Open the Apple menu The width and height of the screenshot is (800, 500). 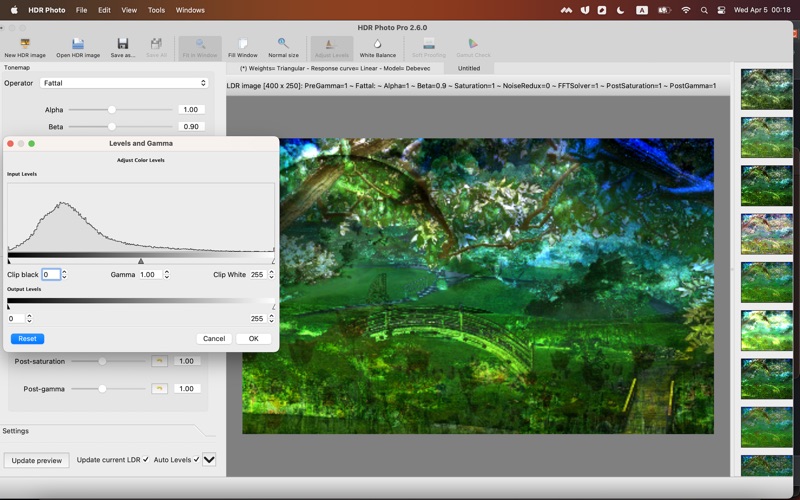coord(14,10)
